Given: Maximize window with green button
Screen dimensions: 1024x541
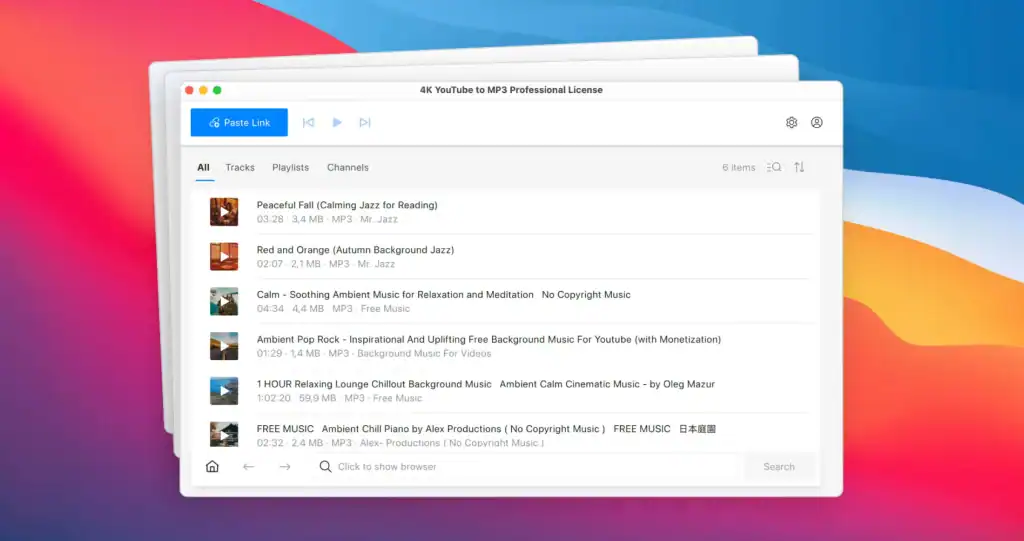Looking at the screenshot, I should (x=217, y=90).
